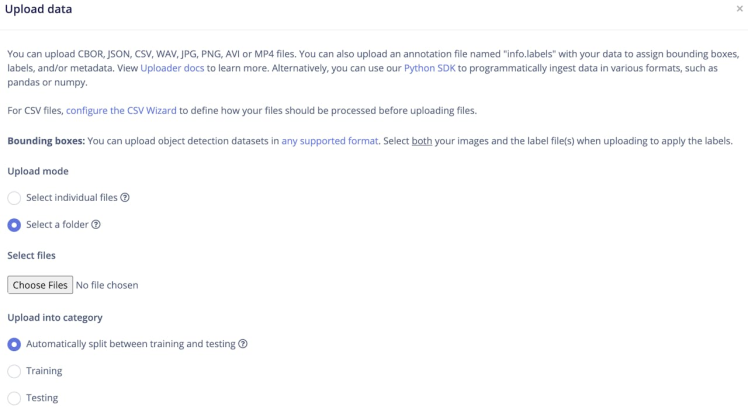Click help icon beside Select a folder
Screen dimensions: 748x420
point(97,225)
